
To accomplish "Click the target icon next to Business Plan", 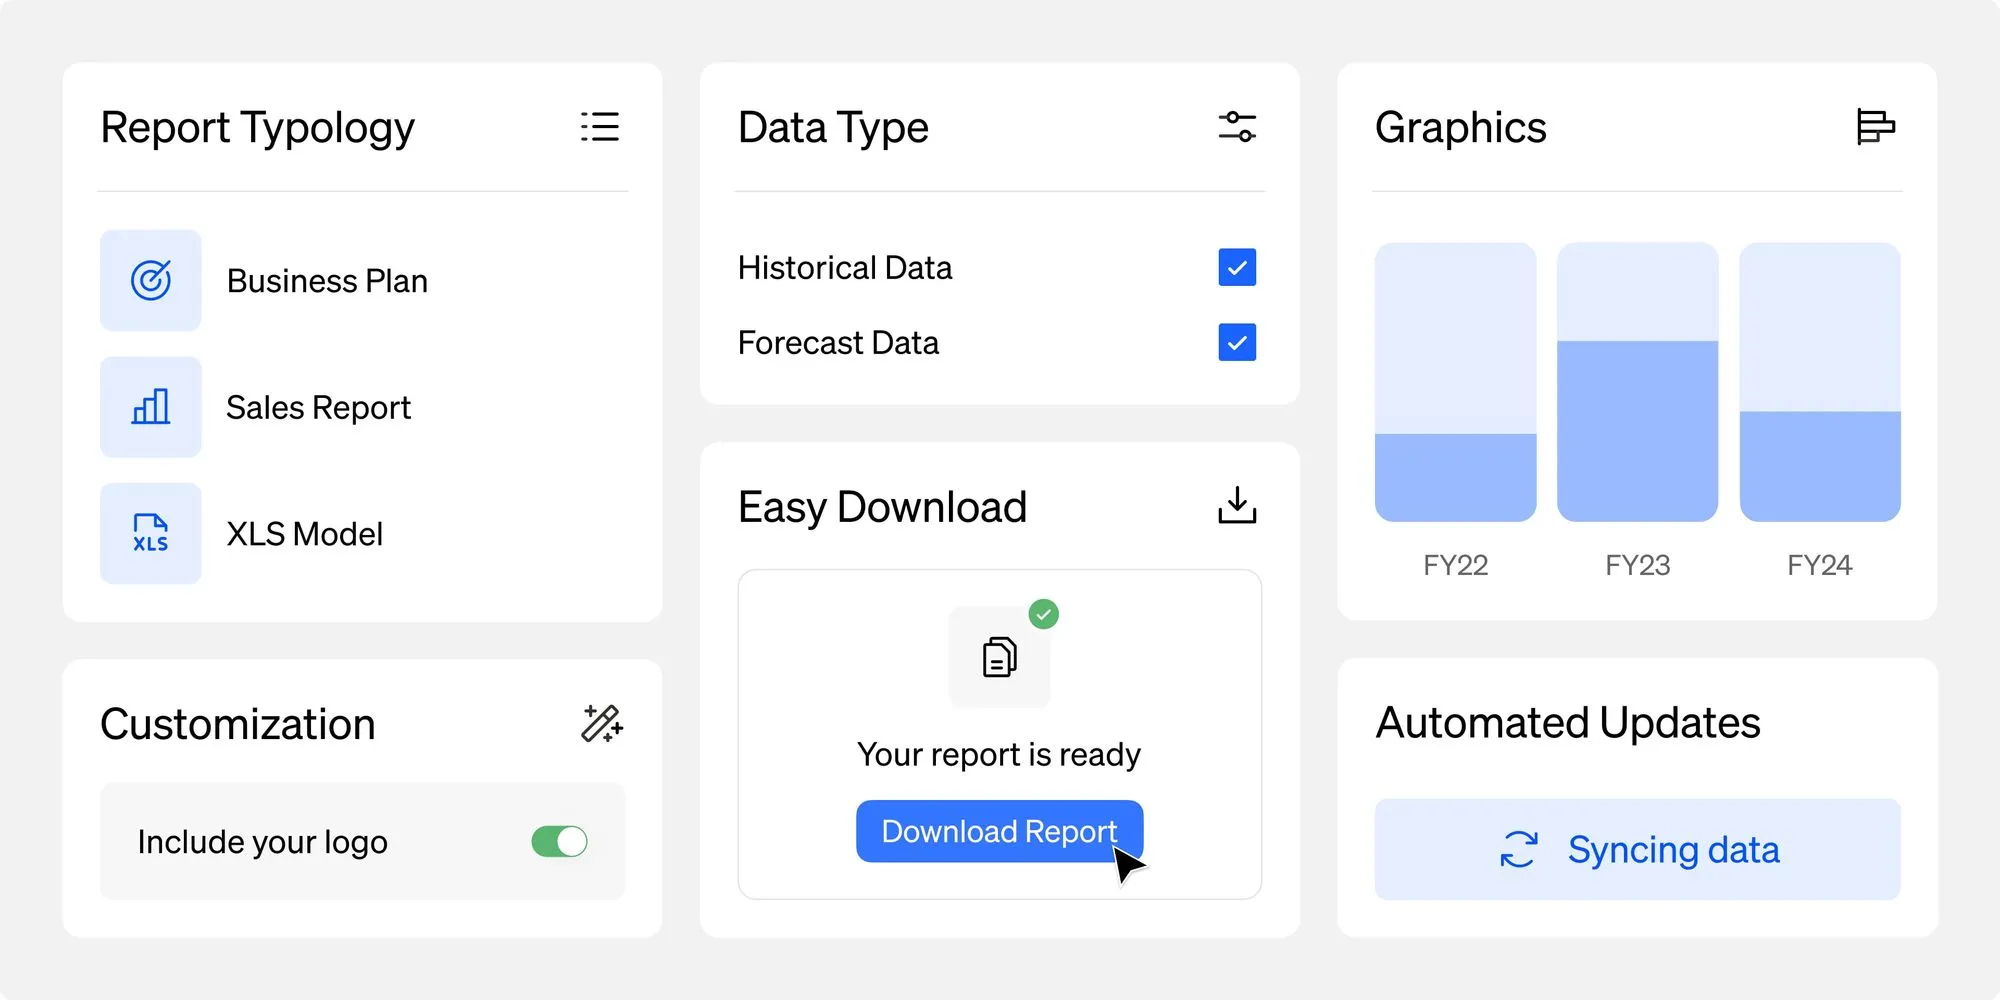I will point(151,281).
